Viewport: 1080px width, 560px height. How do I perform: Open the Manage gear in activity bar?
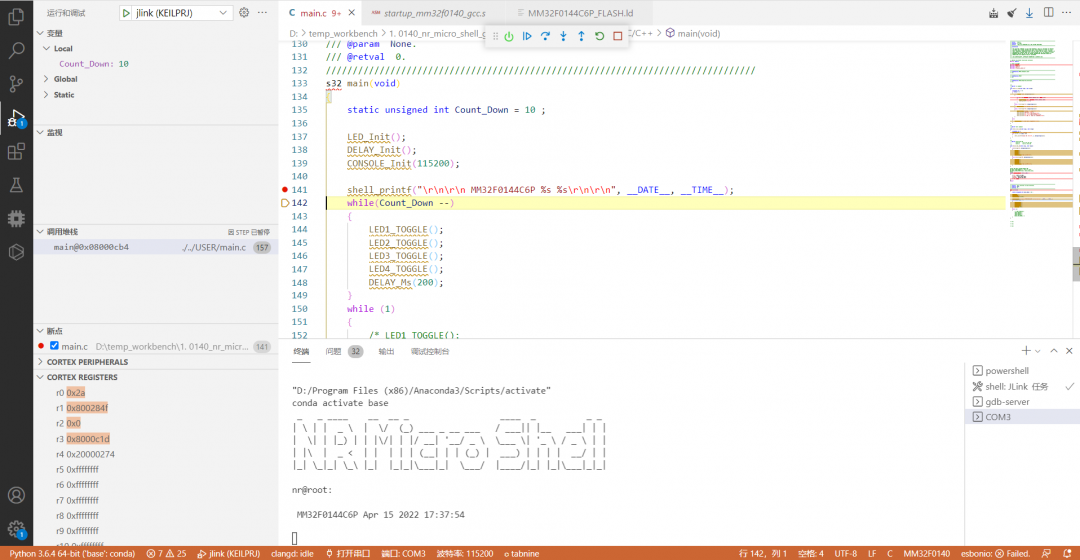16,529
